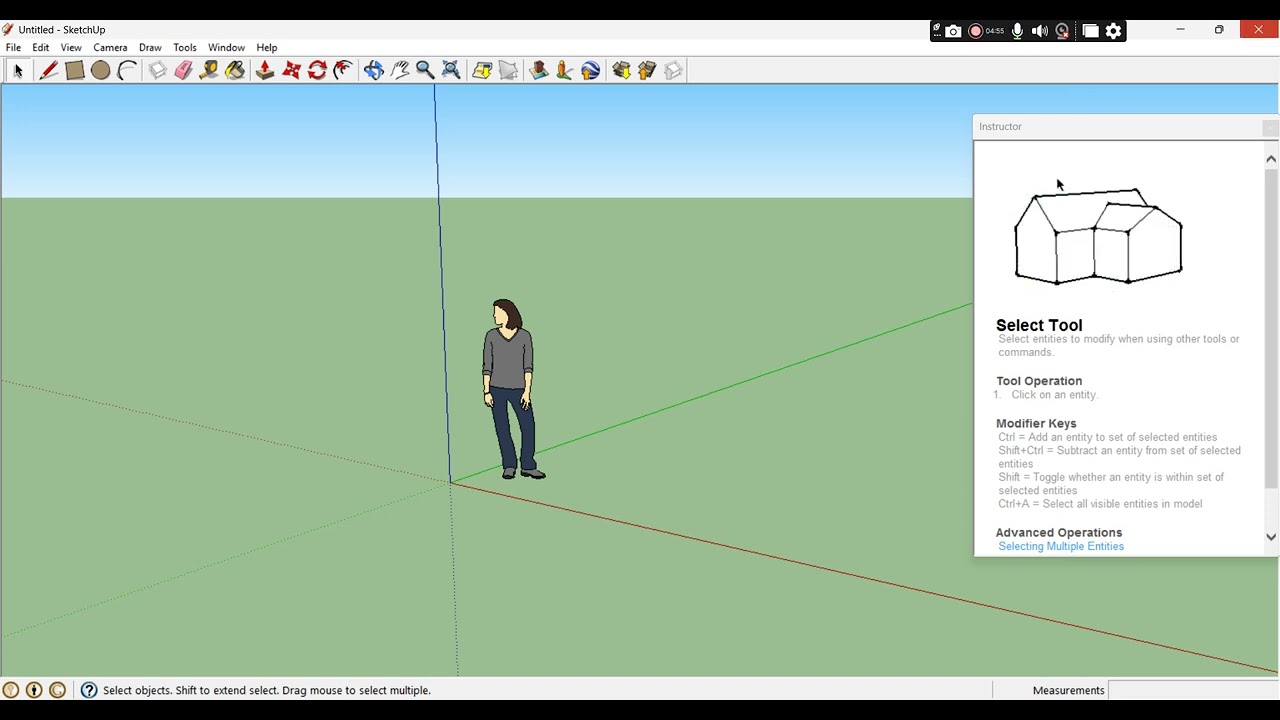Open the Edit menu
This screenshot has width=1280, height=720.
point(40,47)
